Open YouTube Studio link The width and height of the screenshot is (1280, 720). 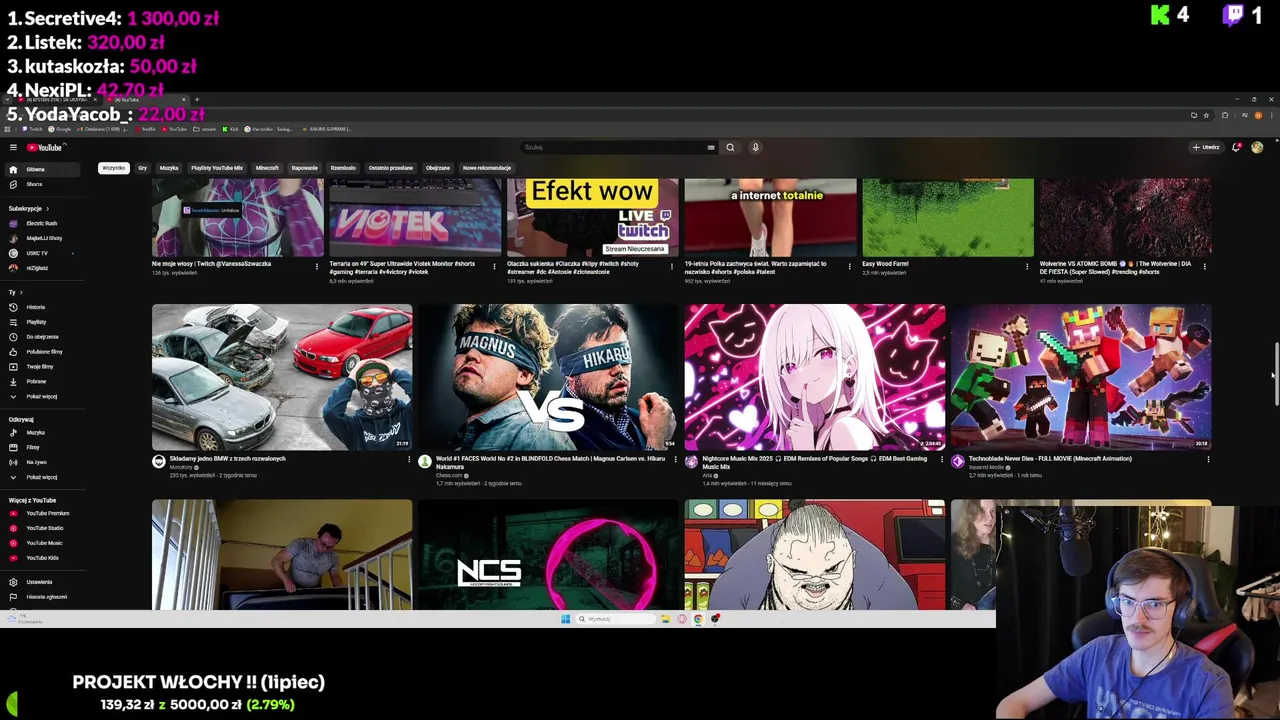click(40, 528)
